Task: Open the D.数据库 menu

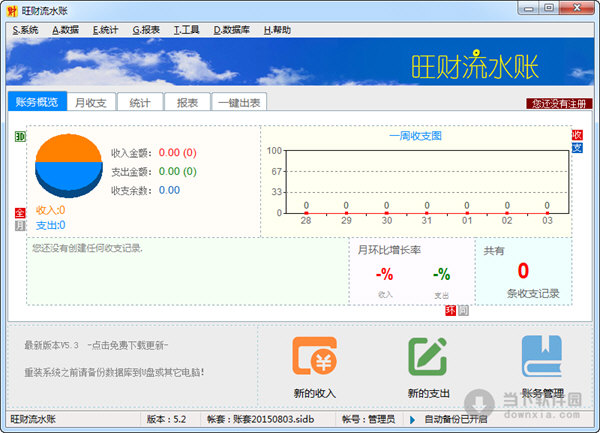Action: point(232,30)
